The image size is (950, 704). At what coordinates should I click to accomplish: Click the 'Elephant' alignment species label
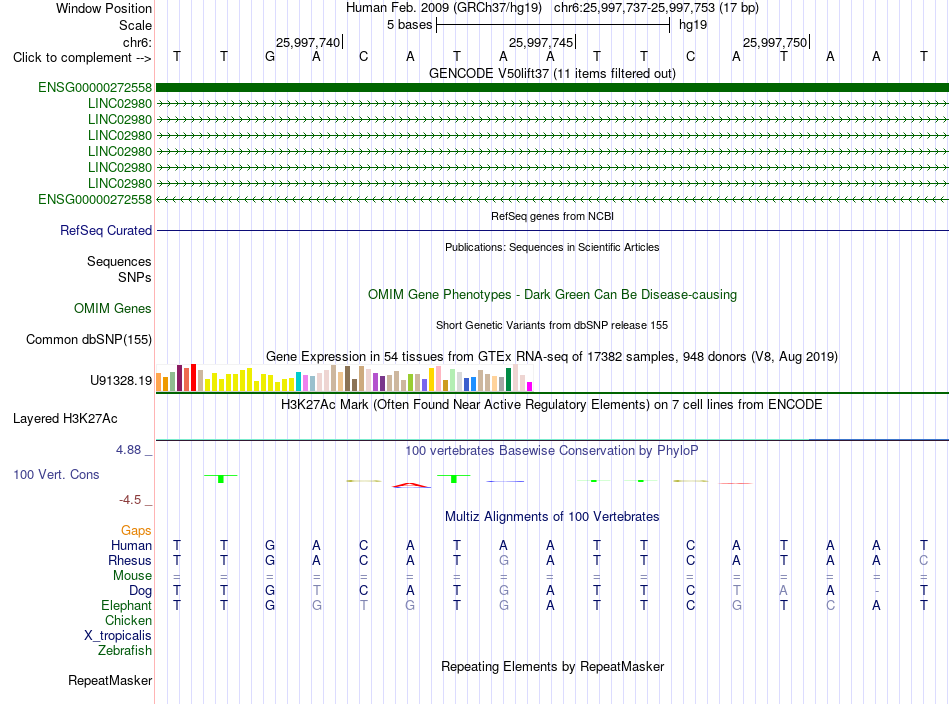pos(126,605)
